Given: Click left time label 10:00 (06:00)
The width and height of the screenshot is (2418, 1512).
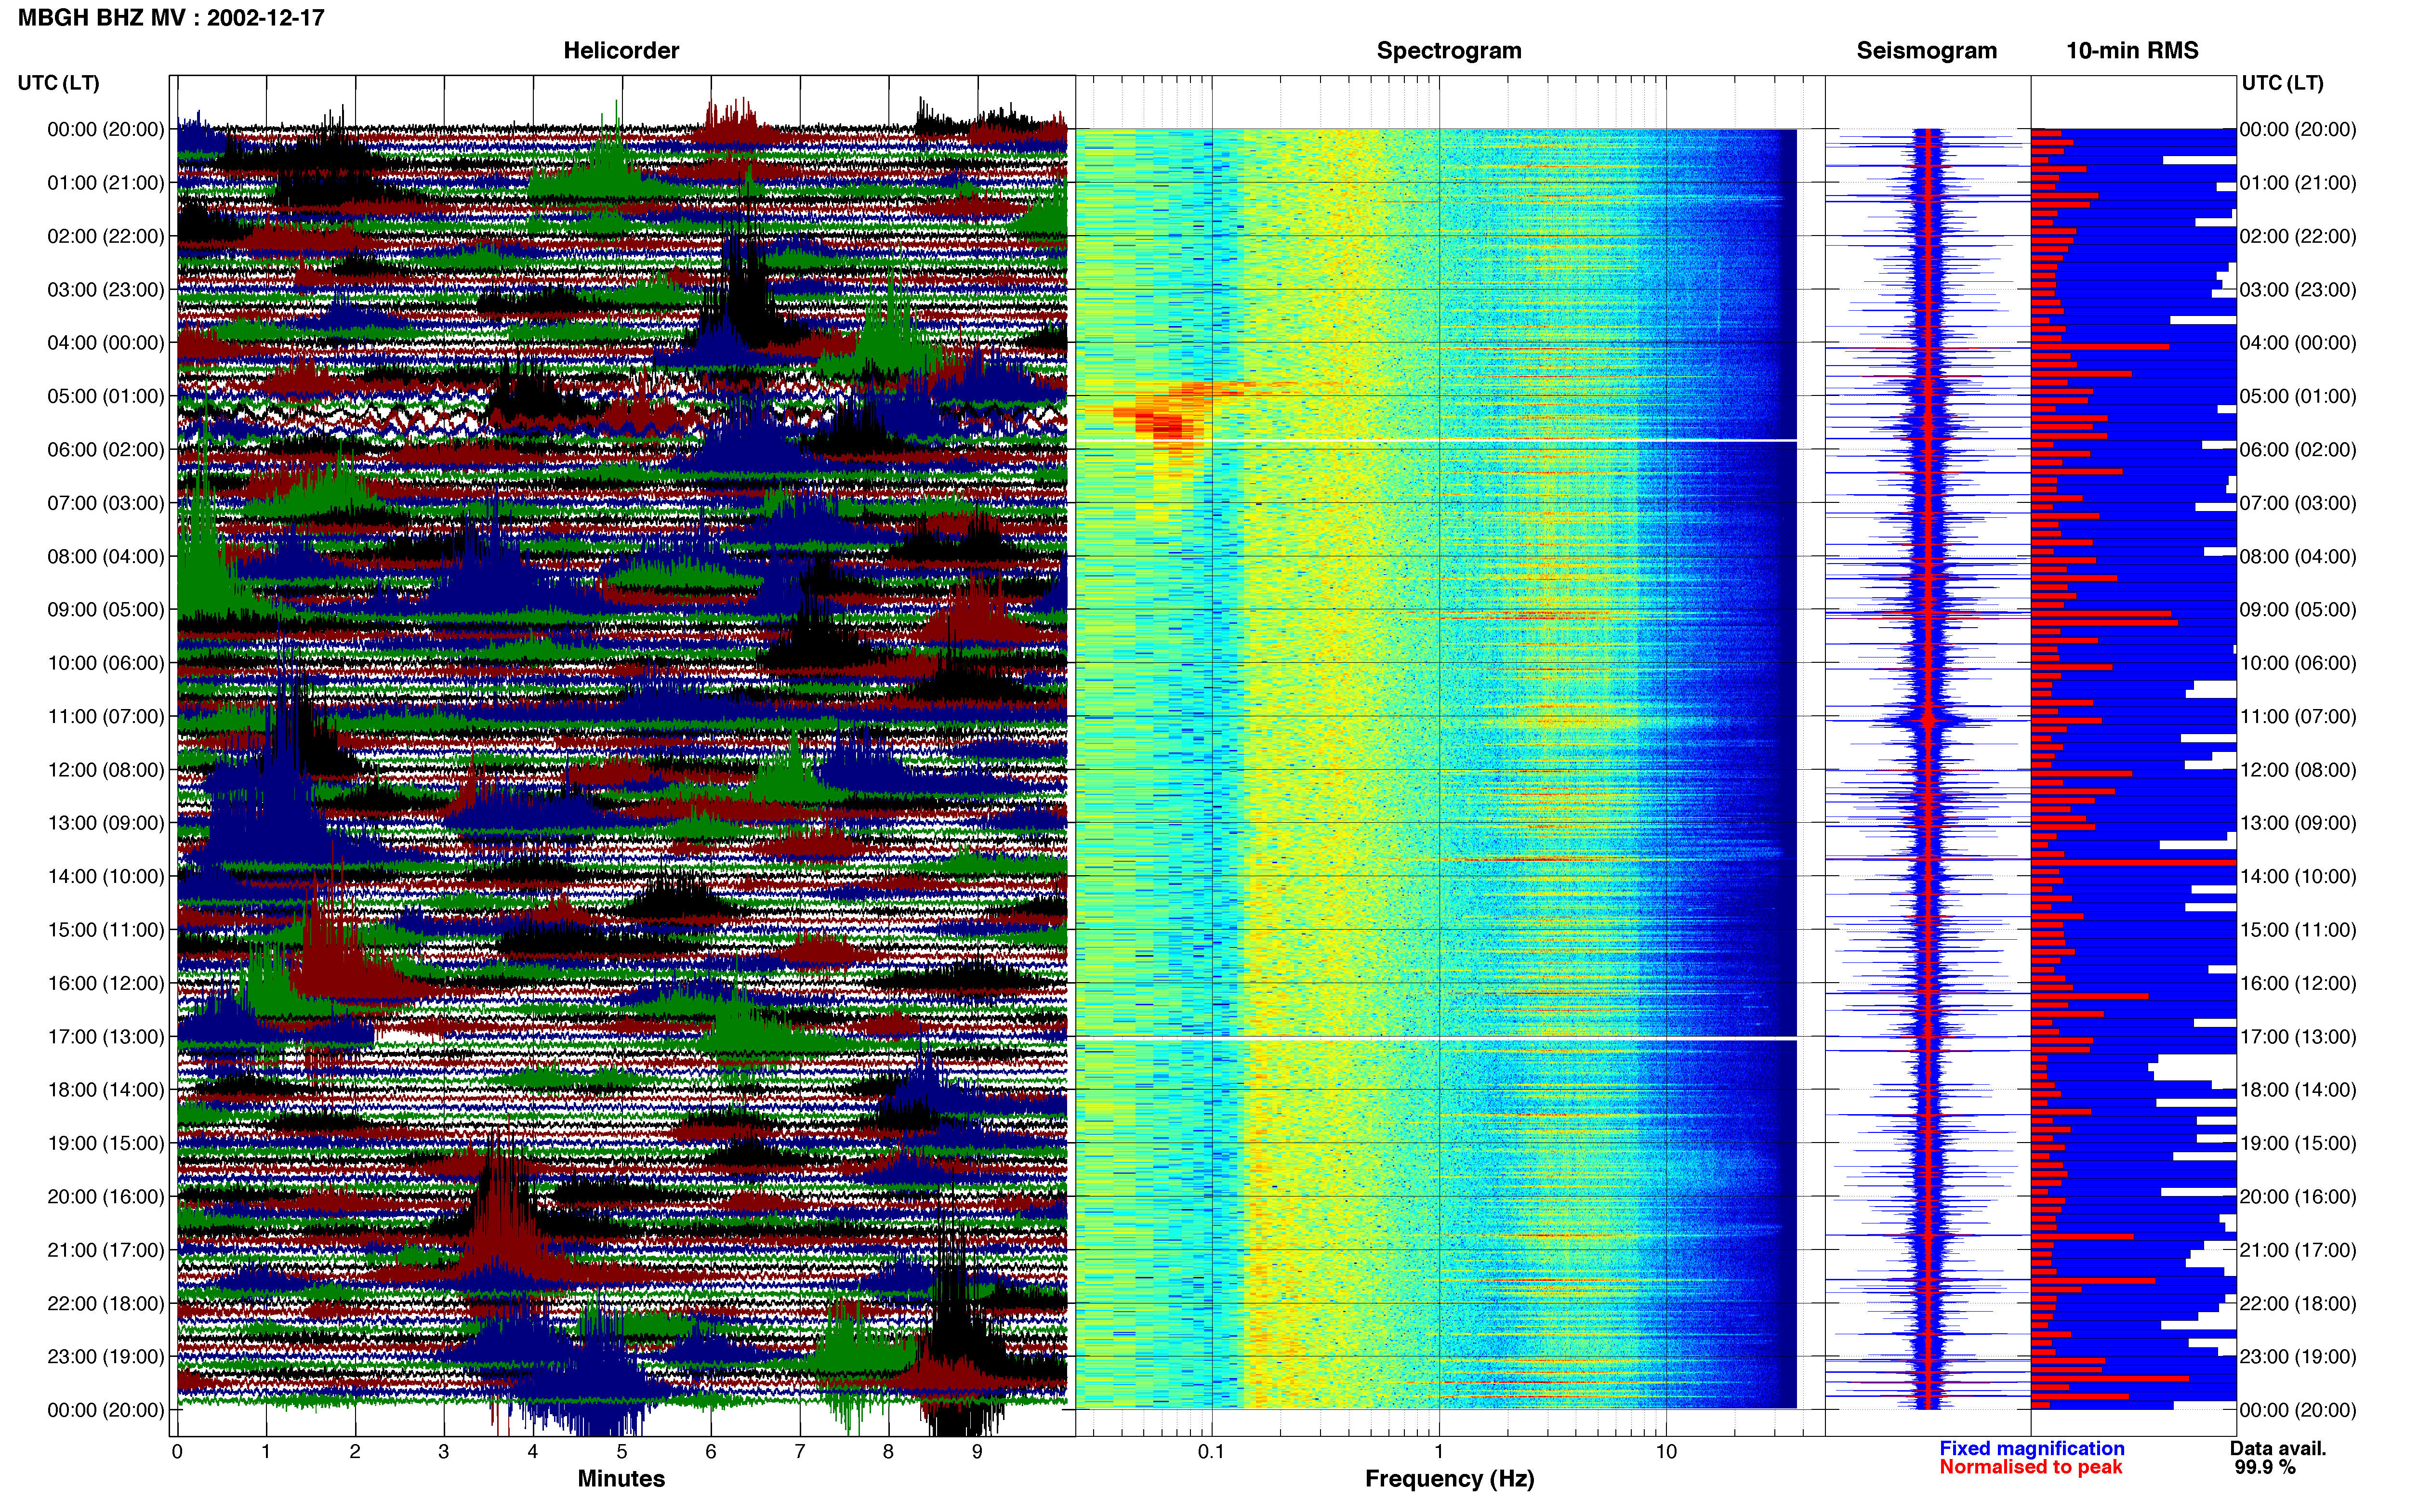Looking at the screenshot, I should click(106, 663).
